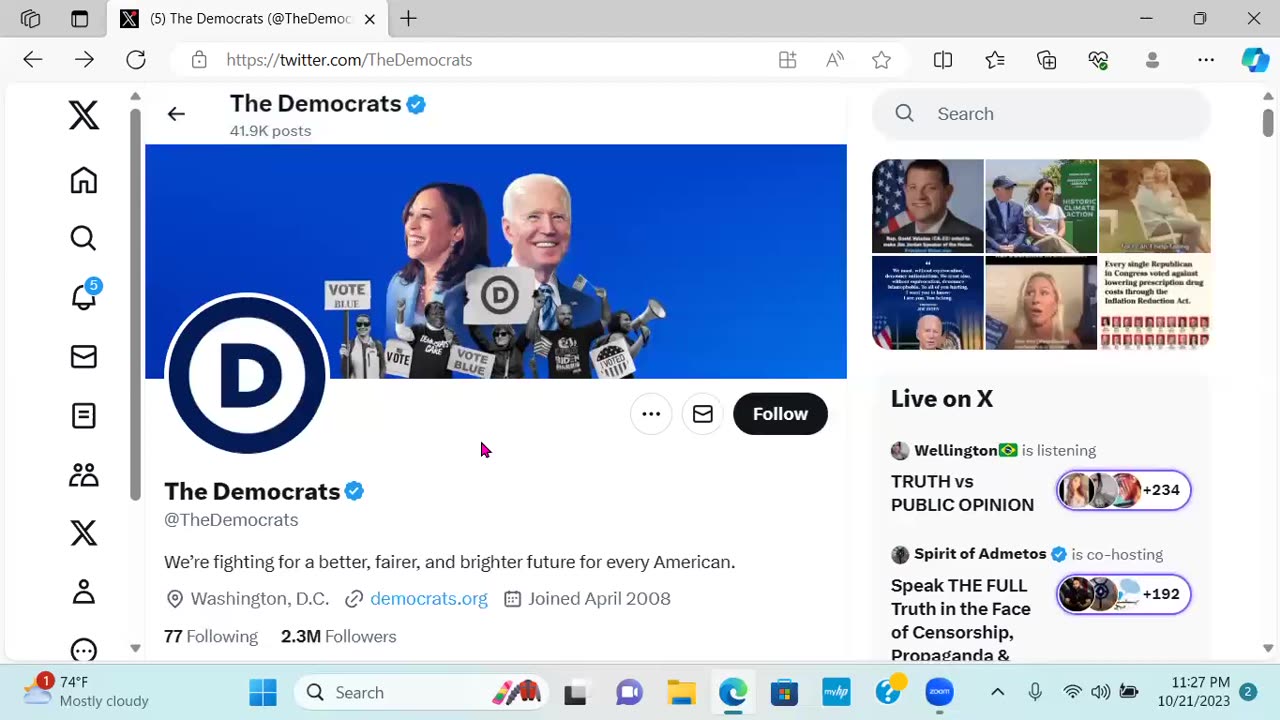Image resolution: width=1280 pixels, height=720 pixels.
Task: Go to Home in the sidebar
Action: [x=84, y=180]
